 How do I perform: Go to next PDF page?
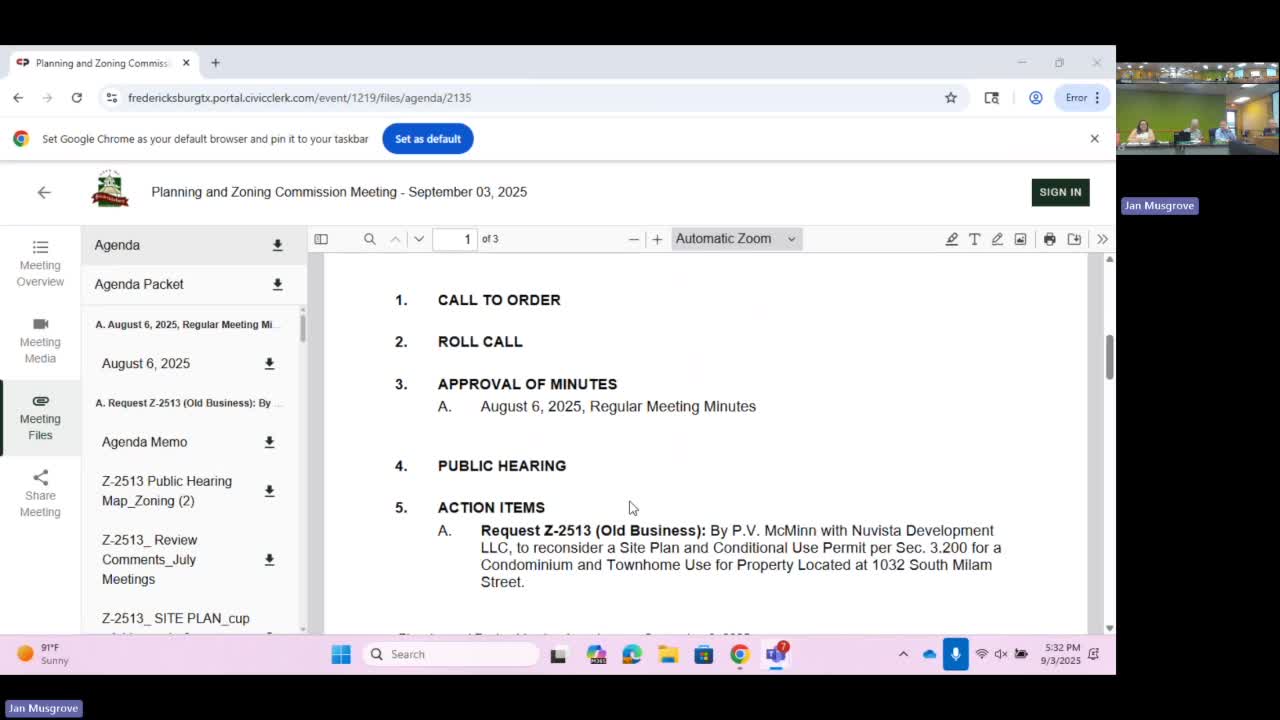pyautogui.click(x=419, y=239)
